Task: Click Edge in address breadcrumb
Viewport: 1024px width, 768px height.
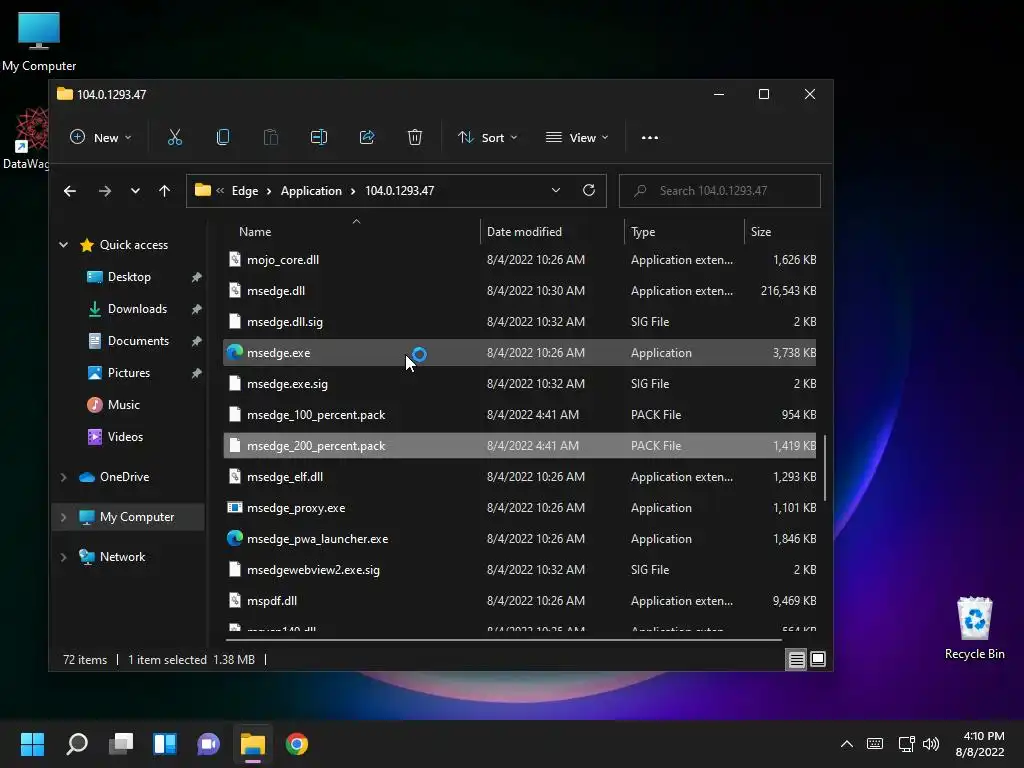Action: 245,191
